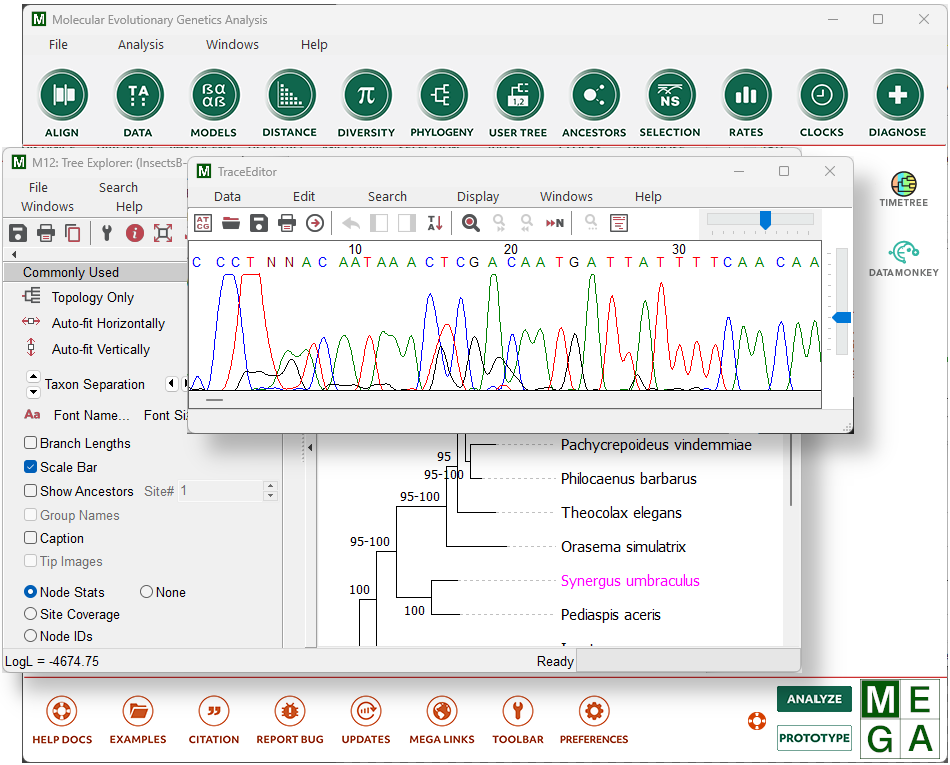The height and width of the screenshot is (765, 950).
Task: Open the Data menu in TraceEditor
Action: [227, 197]
